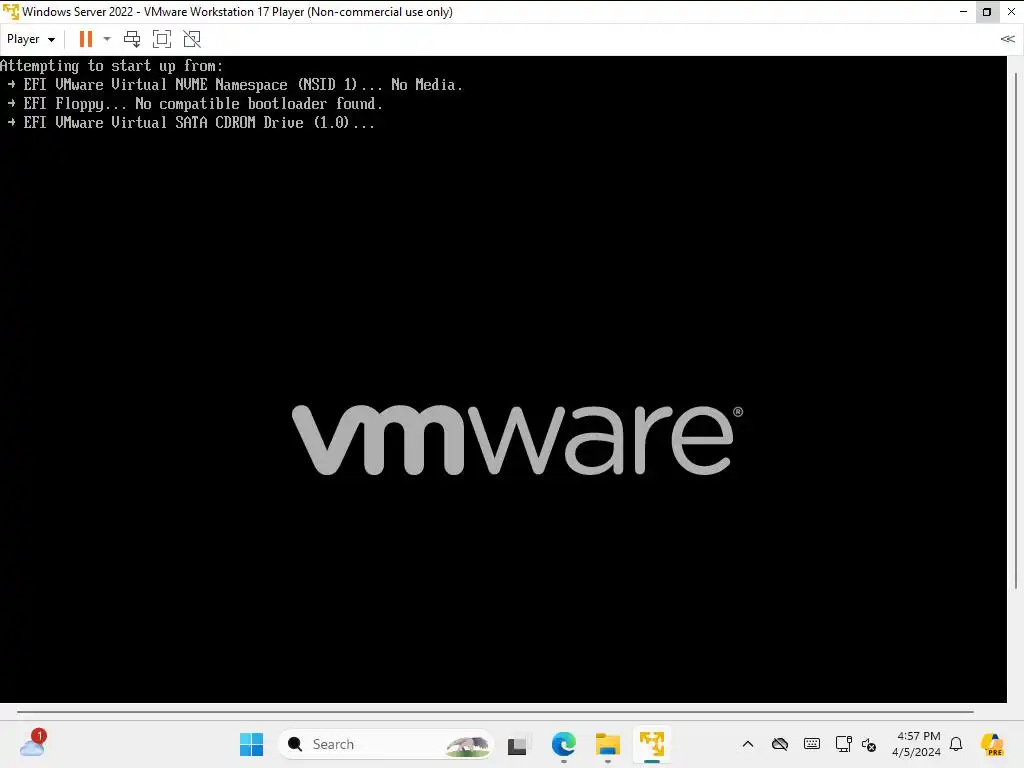Open the weather widget on taskbar

tap(33, 744)
